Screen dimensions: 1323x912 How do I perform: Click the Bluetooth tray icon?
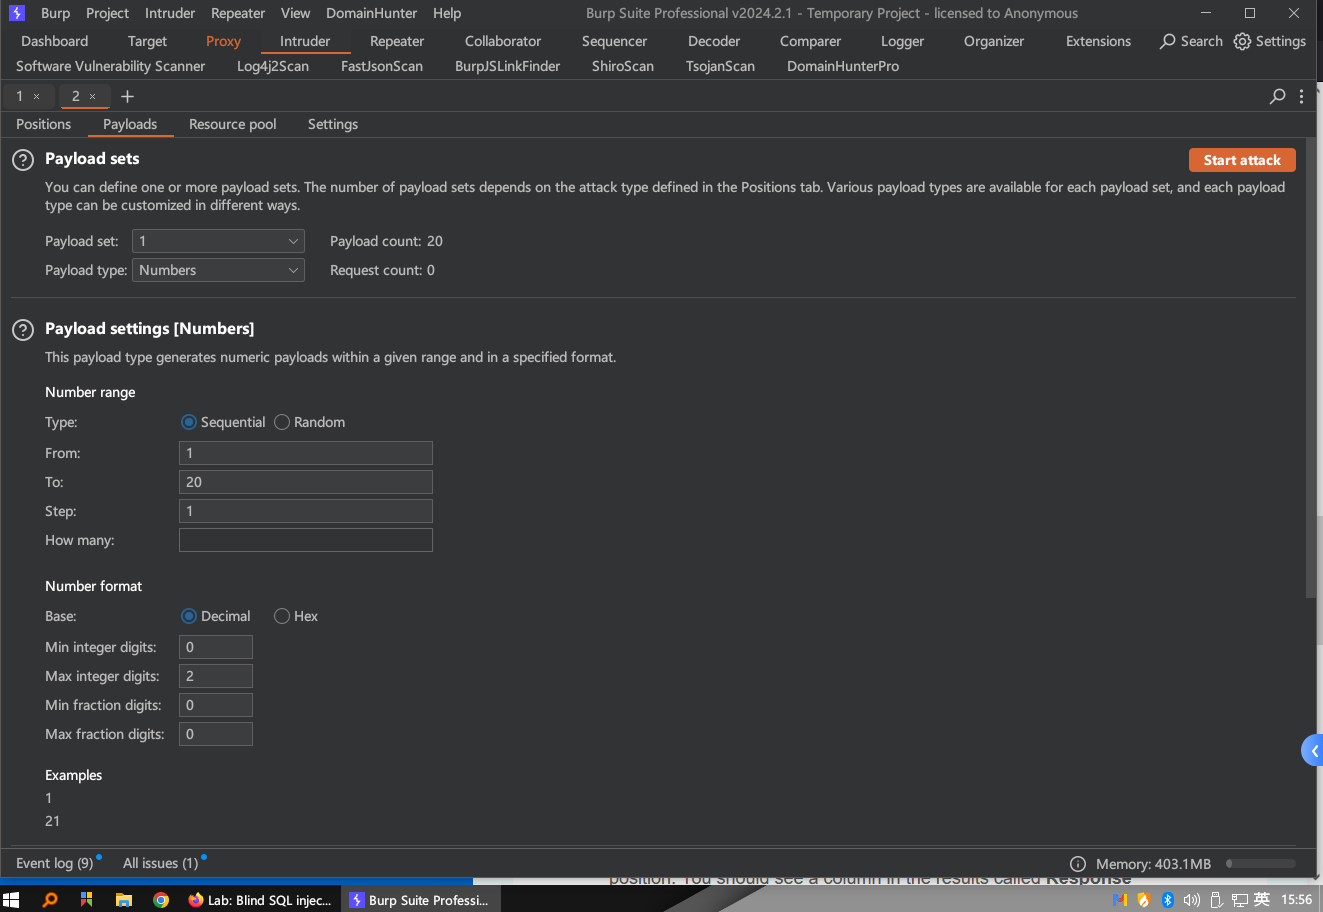point(1167,900)
